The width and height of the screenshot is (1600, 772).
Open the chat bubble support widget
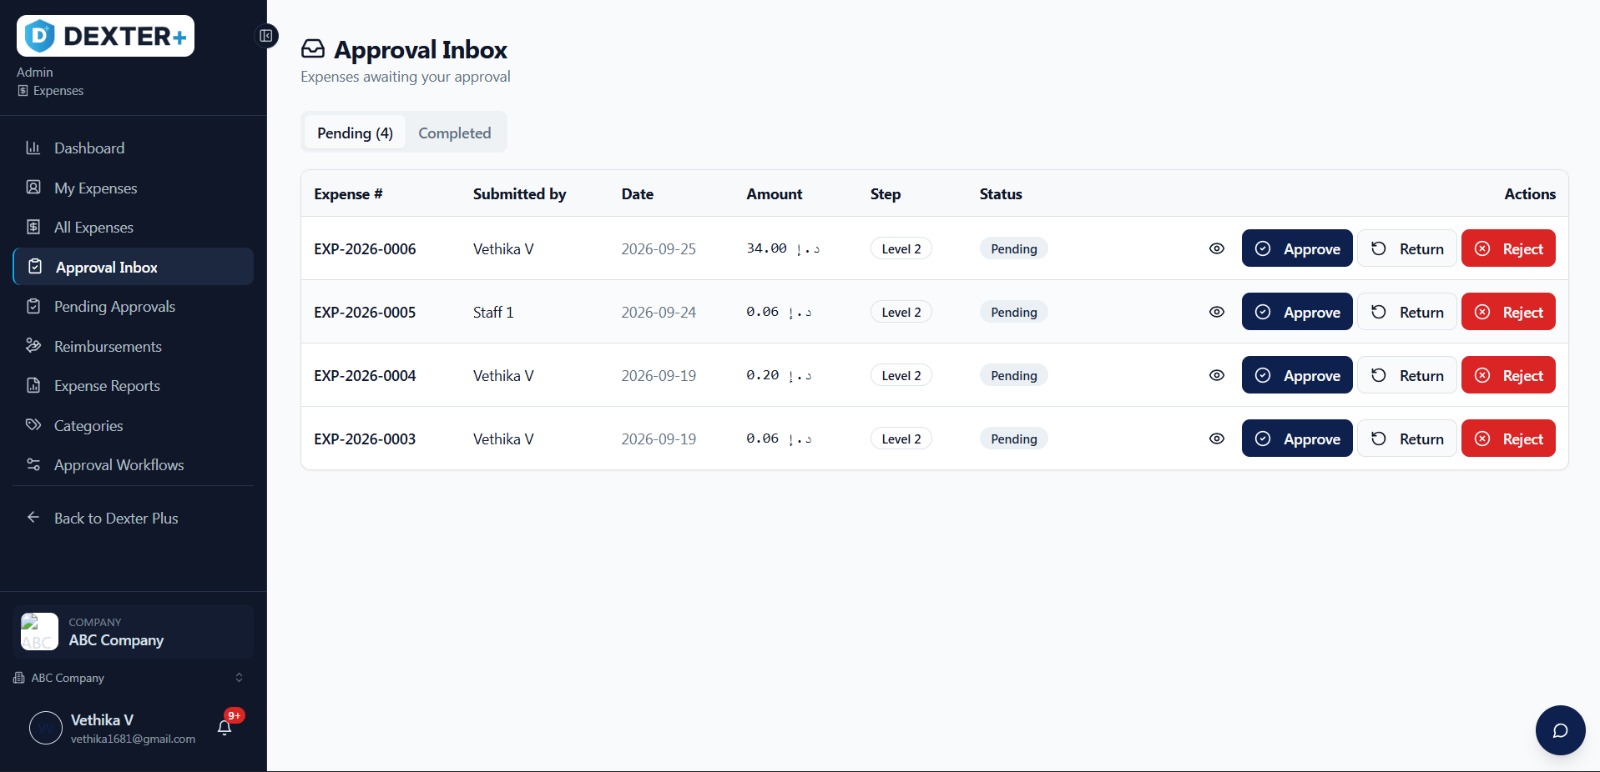pos(1560,730)
